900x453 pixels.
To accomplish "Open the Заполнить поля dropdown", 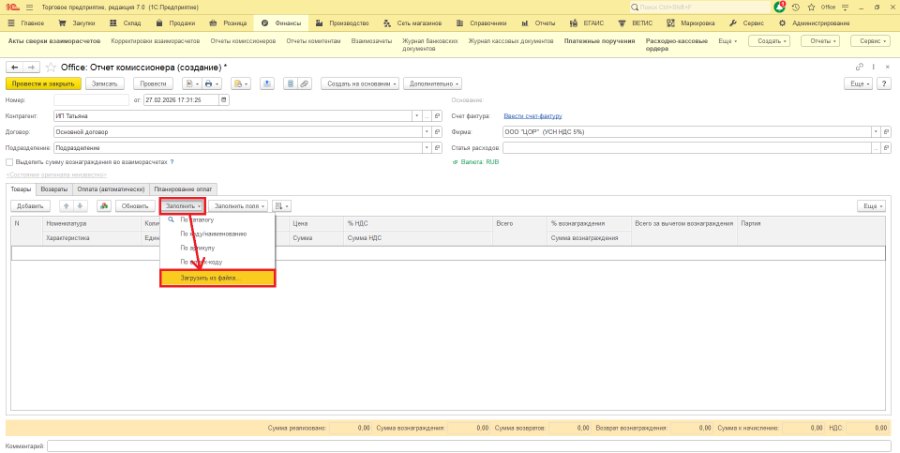I will coord(238,206).
